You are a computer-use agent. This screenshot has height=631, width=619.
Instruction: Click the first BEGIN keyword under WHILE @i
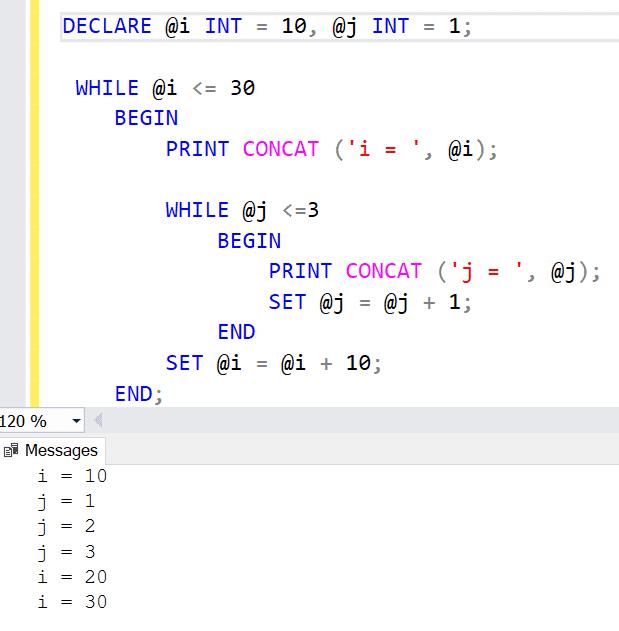point(146,118)
